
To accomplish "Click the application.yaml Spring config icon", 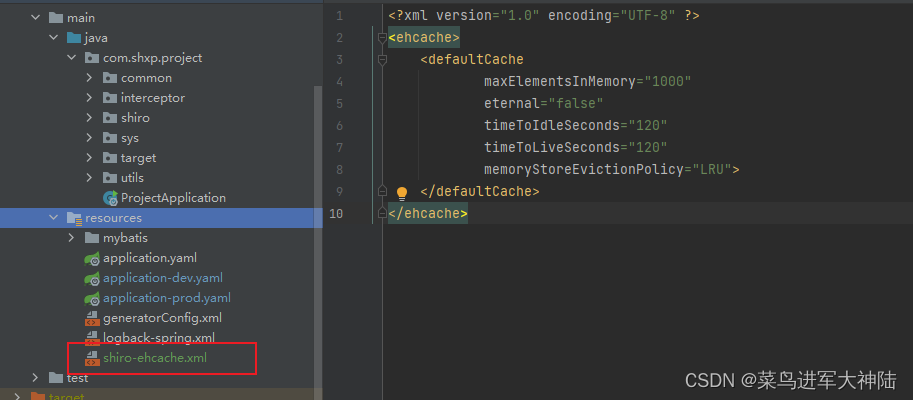I will pos(92,259).
